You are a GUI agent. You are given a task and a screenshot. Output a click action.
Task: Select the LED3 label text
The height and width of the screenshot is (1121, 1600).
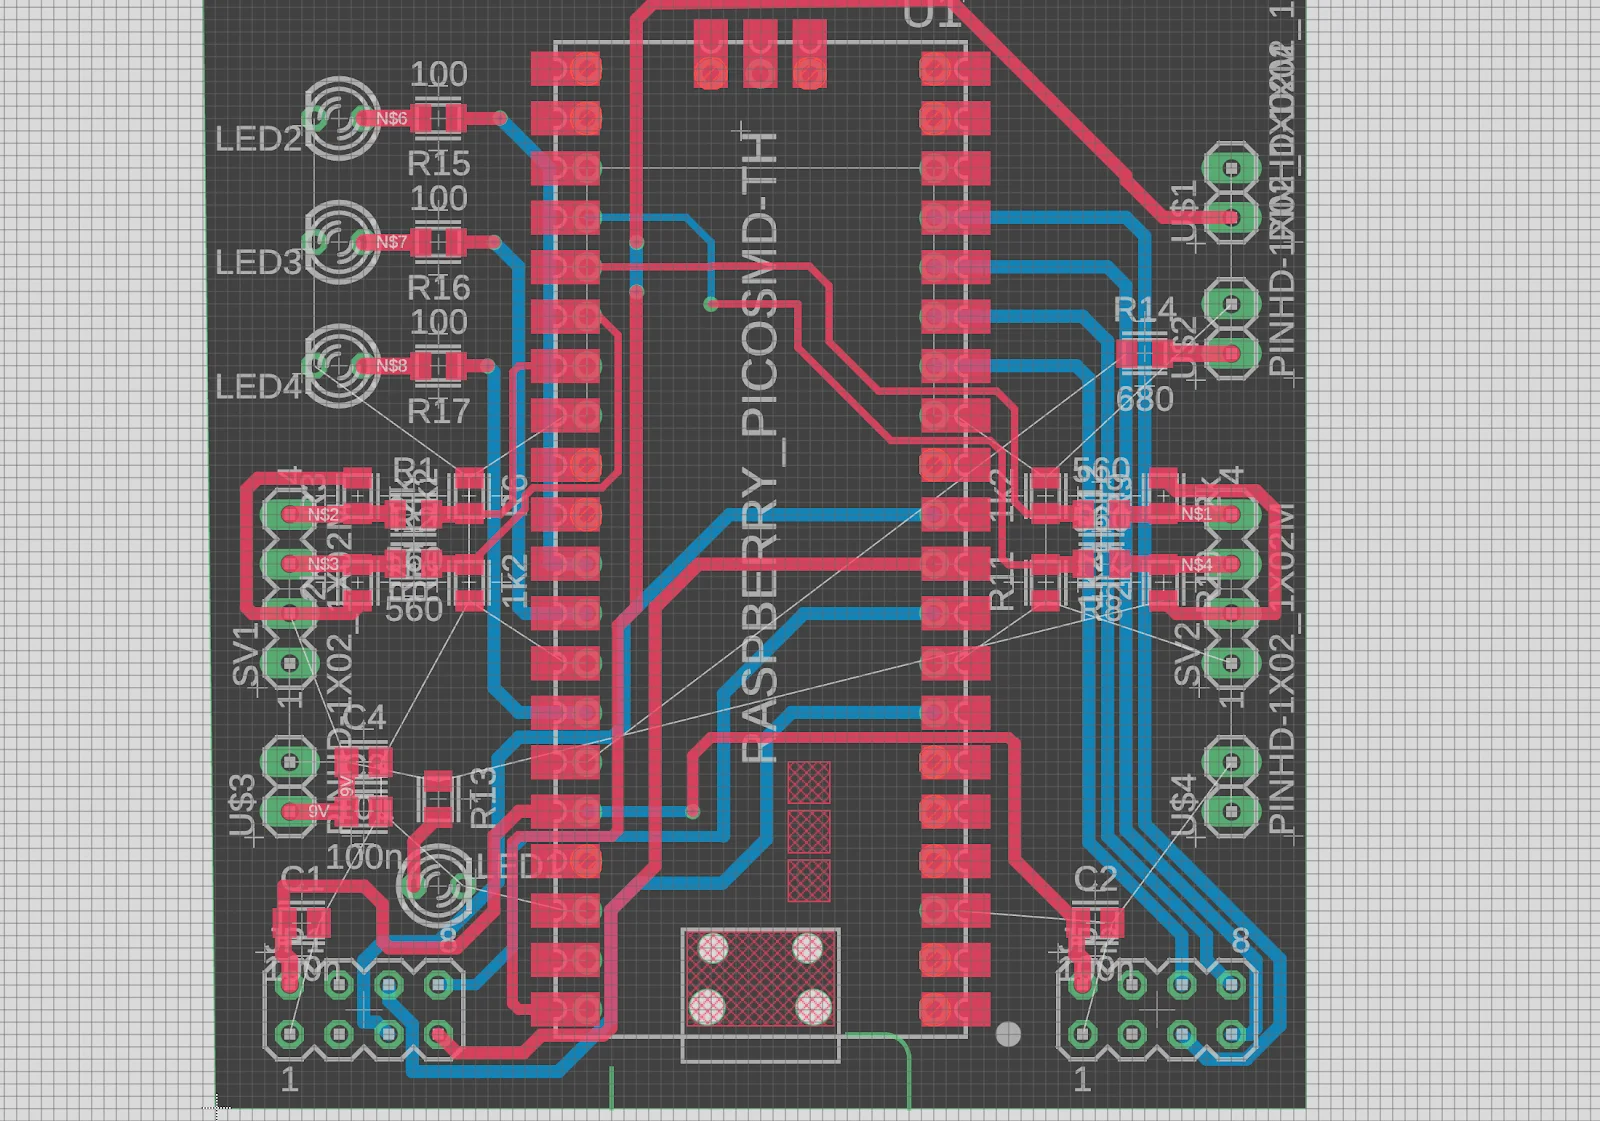259,263
